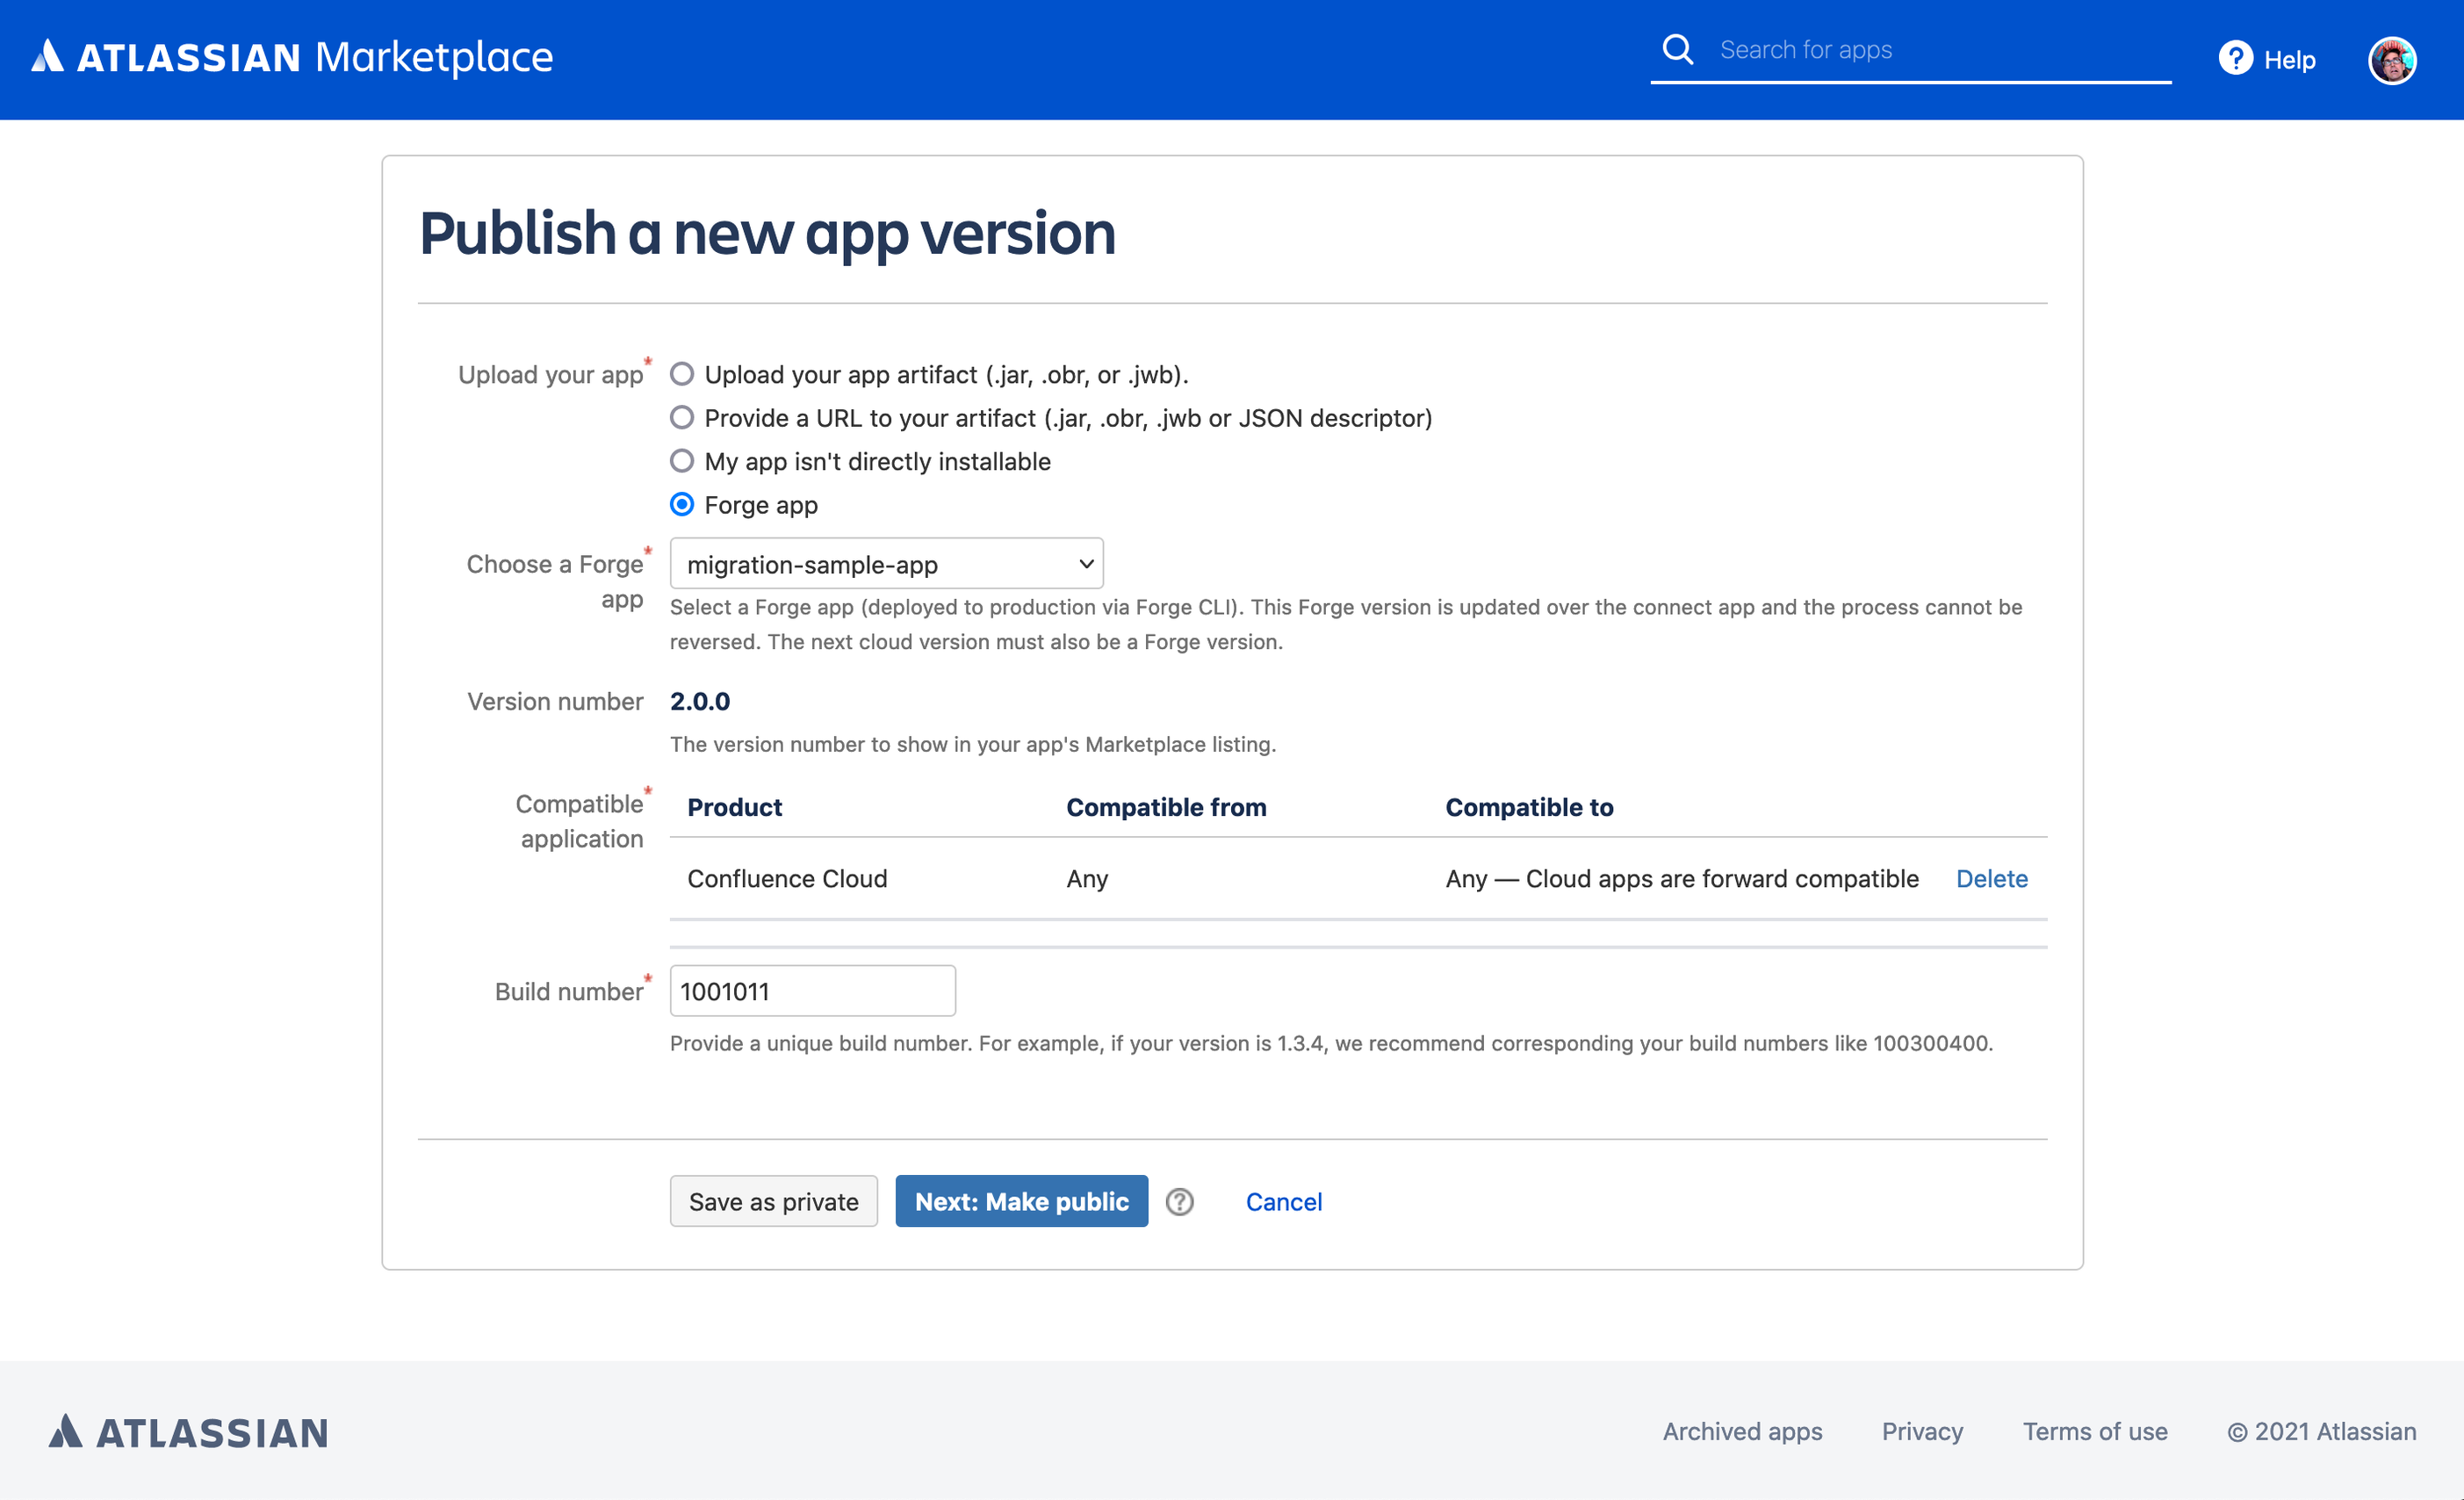Viewport: 2464px width, 1500px height.
Task: Open Terms of use footer link
Action: click(x=2095, y=1431)
